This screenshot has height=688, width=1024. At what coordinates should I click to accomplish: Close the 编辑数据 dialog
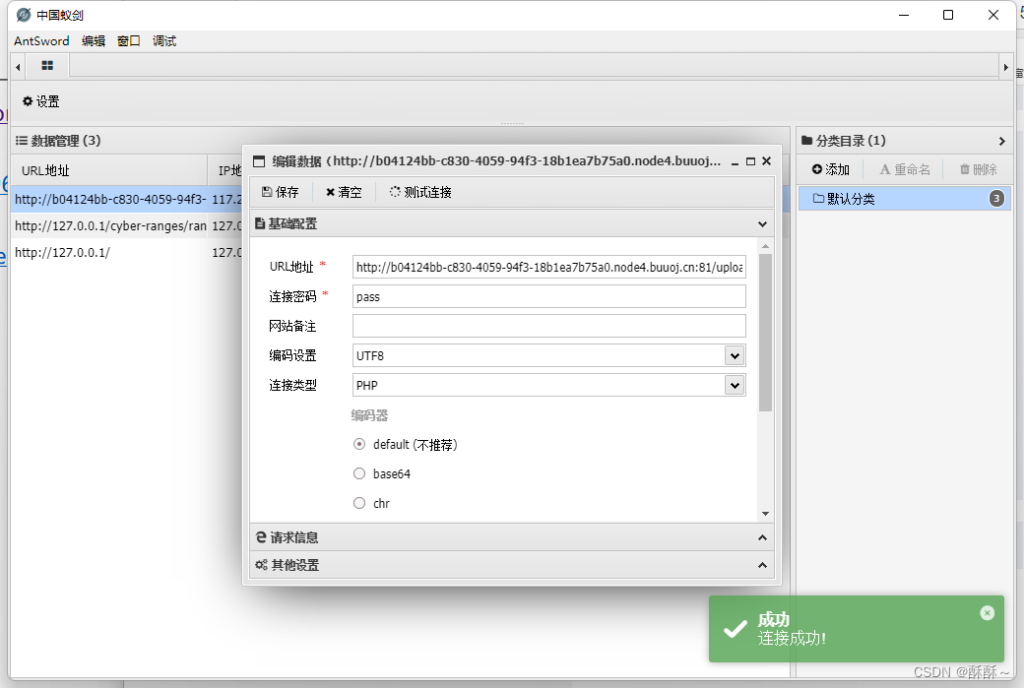pyautogui.click(x=767, y=161)
